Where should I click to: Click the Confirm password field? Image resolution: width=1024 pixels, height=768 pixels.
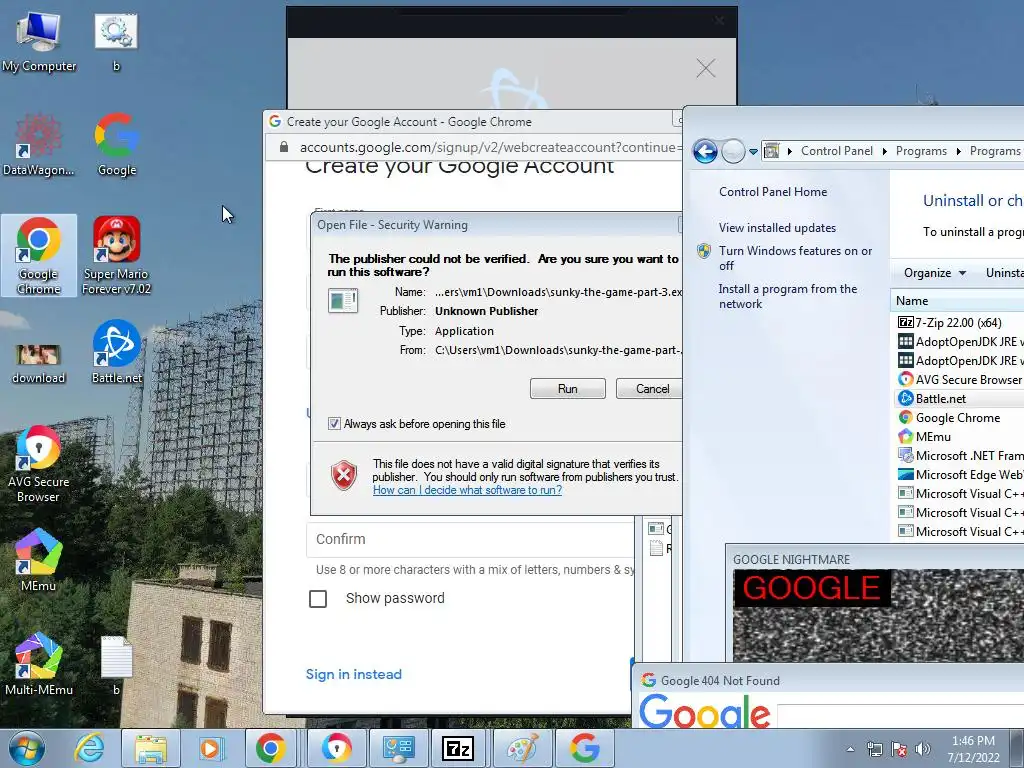click(470, 539)
